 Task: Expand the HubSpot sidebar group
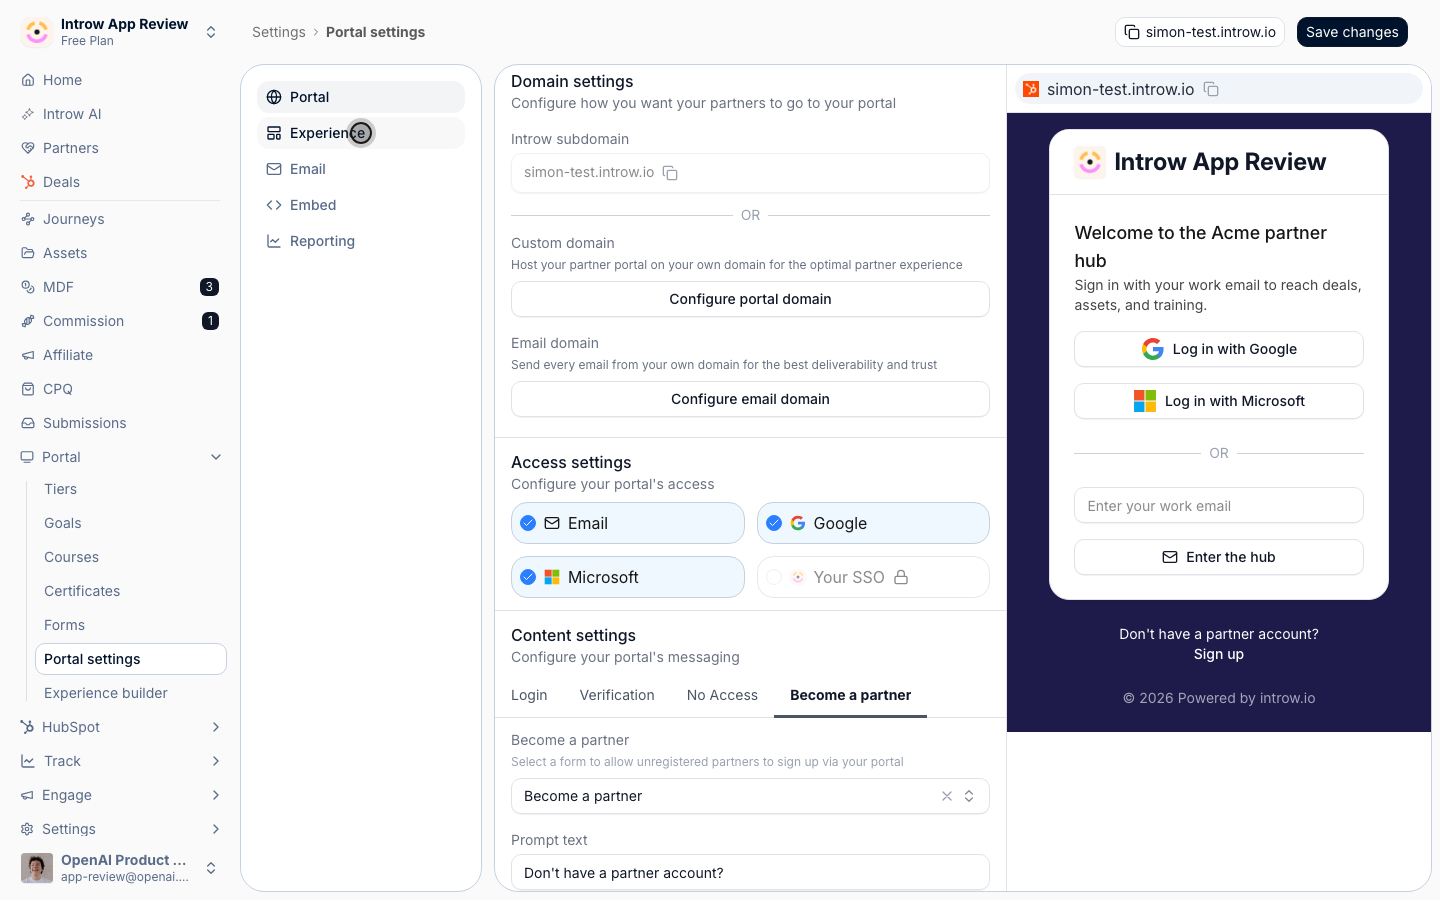pyautogui.click(x=216, y=727)
